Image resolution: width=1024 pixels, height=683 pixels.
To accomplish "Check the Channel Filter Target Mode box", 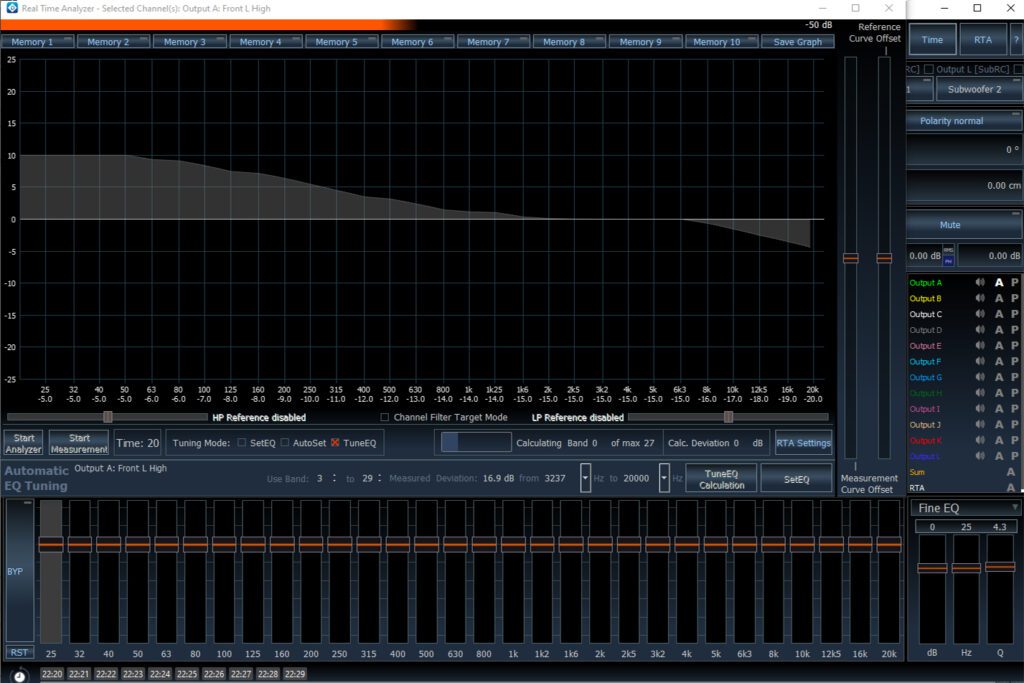I will coord(384,417).
